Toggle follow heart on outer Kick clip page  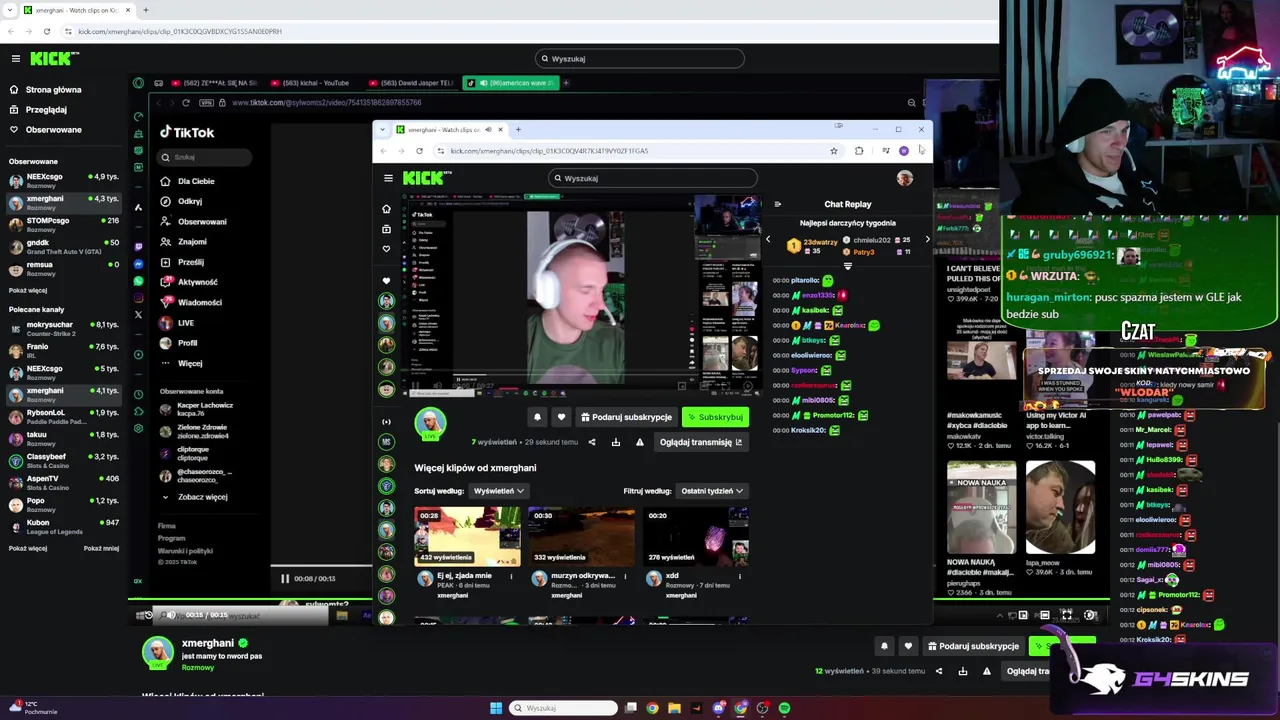(908, 646)
